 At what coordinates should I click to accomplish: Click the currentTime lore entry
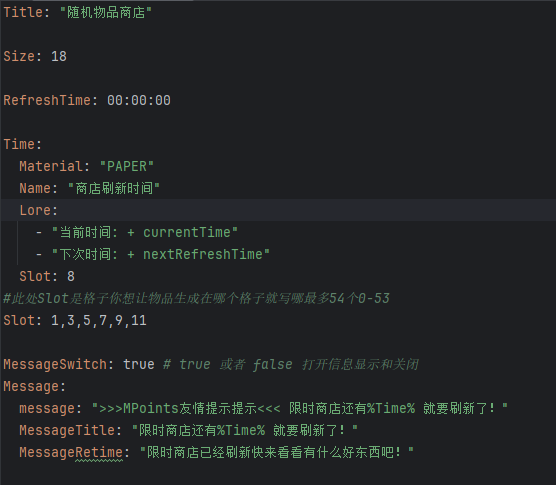(x=145, y=232)
